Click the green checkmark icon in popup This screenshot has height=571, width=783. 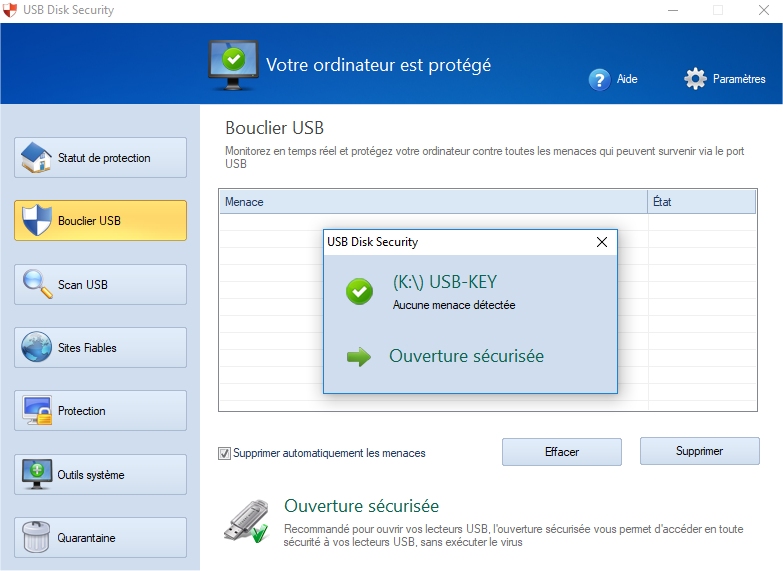pyautogui.click(x=359, y=291)
